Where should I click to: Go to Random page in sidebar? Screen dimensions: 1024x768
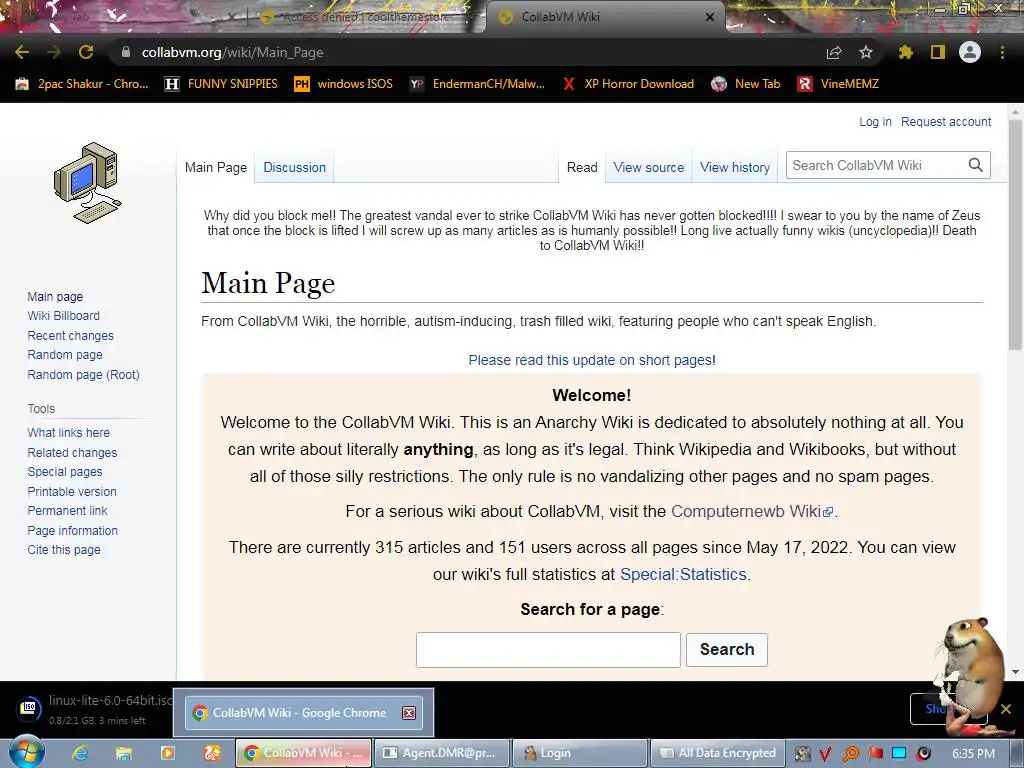pos(65,355)
